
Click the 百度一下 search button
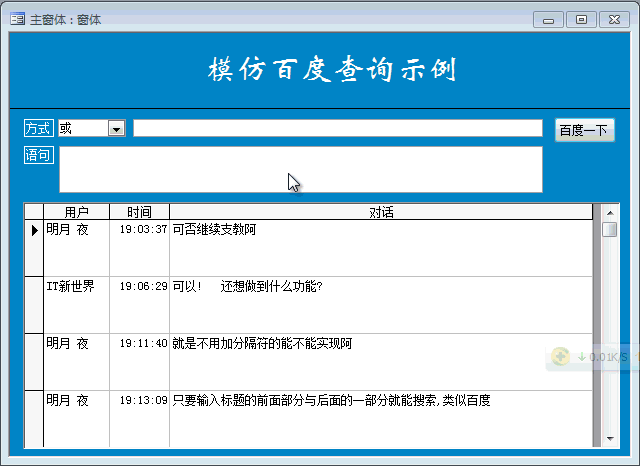(584, 130)
